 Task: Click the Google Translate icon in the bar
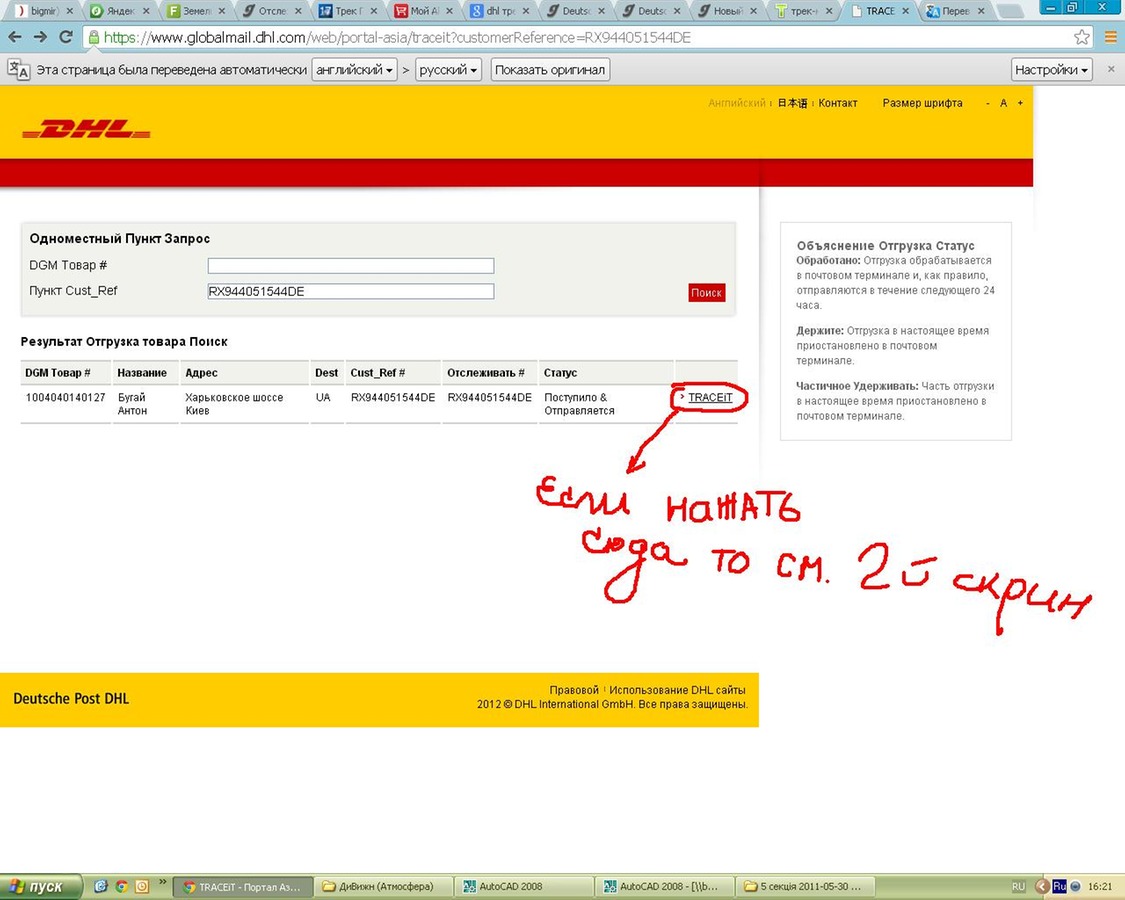click(19, 70)
